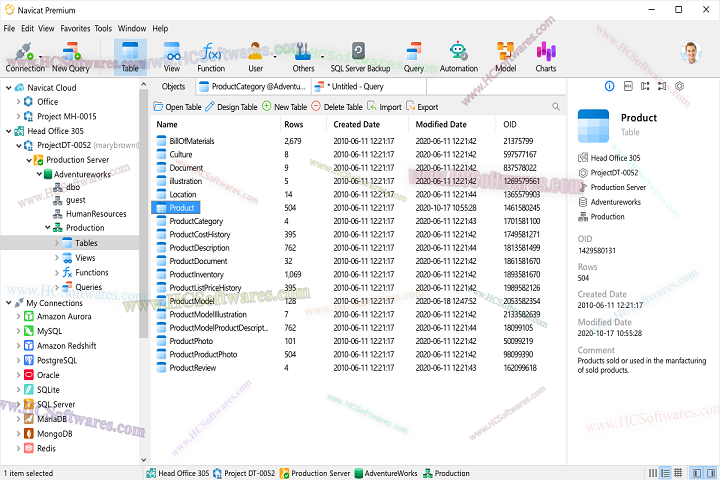The height and width of the screenshot is (480, 720).
Task: Sort by the Modified Date column header
Action: pyautogui.click(x=441, y=124)
